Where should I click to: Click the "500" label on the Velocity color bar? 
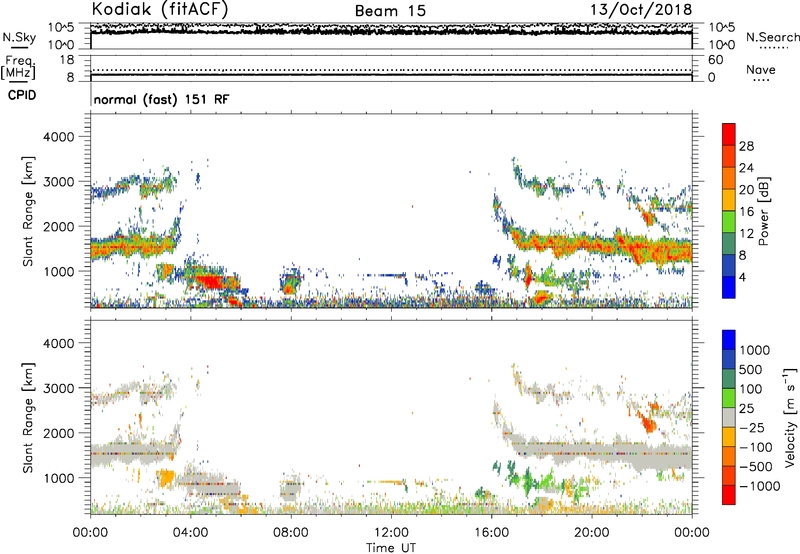click(749, 370)
